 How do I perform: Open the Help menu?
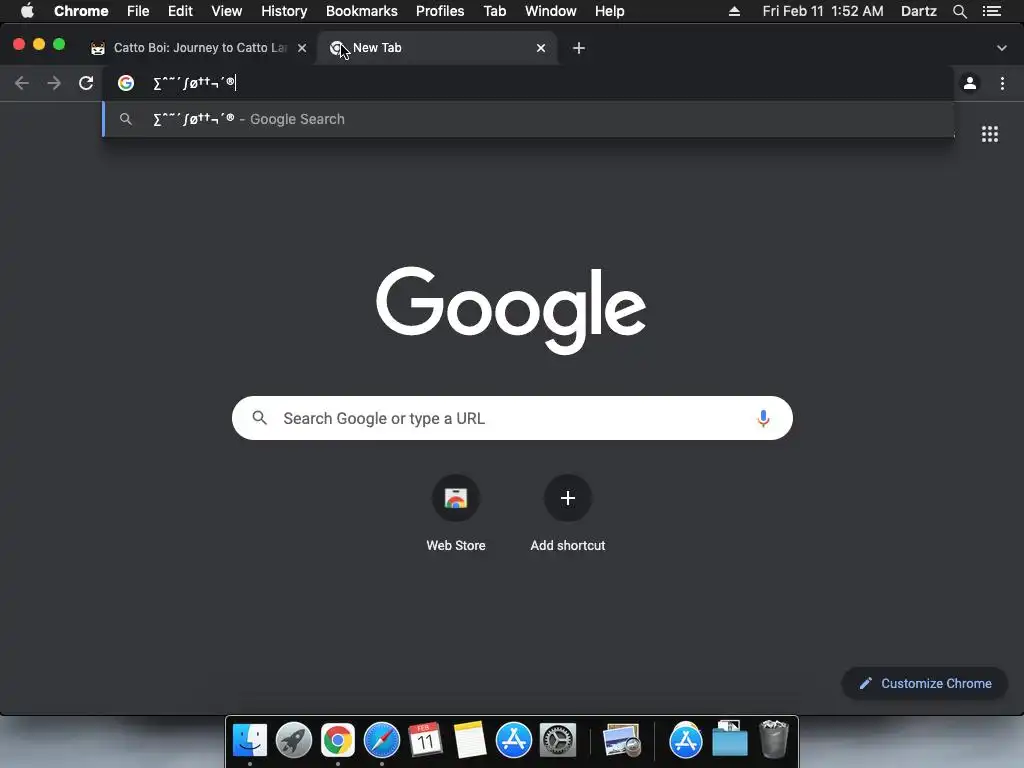pos(609,11)
